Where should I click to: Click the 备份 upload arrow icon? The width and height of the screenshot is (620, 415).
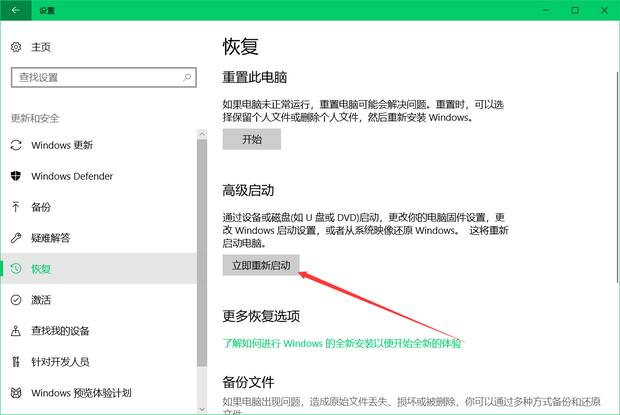click(x=16, y=207)
